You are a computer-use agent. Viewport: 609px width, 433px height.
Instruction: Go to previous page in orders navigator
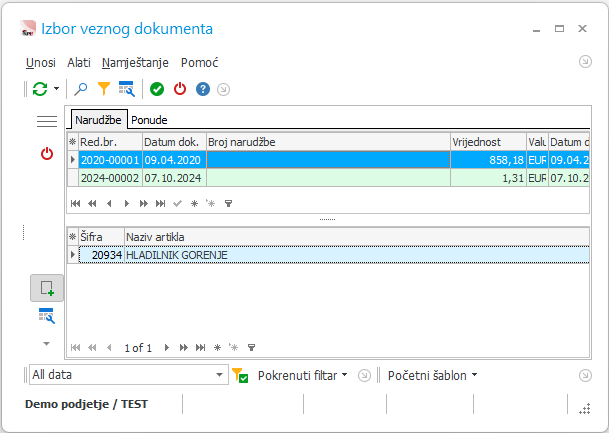92,203
